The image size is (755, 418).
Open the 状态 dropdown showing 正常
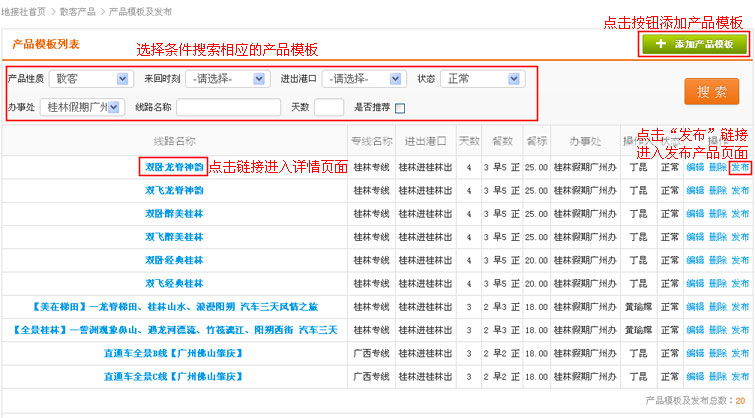point(483,79)
